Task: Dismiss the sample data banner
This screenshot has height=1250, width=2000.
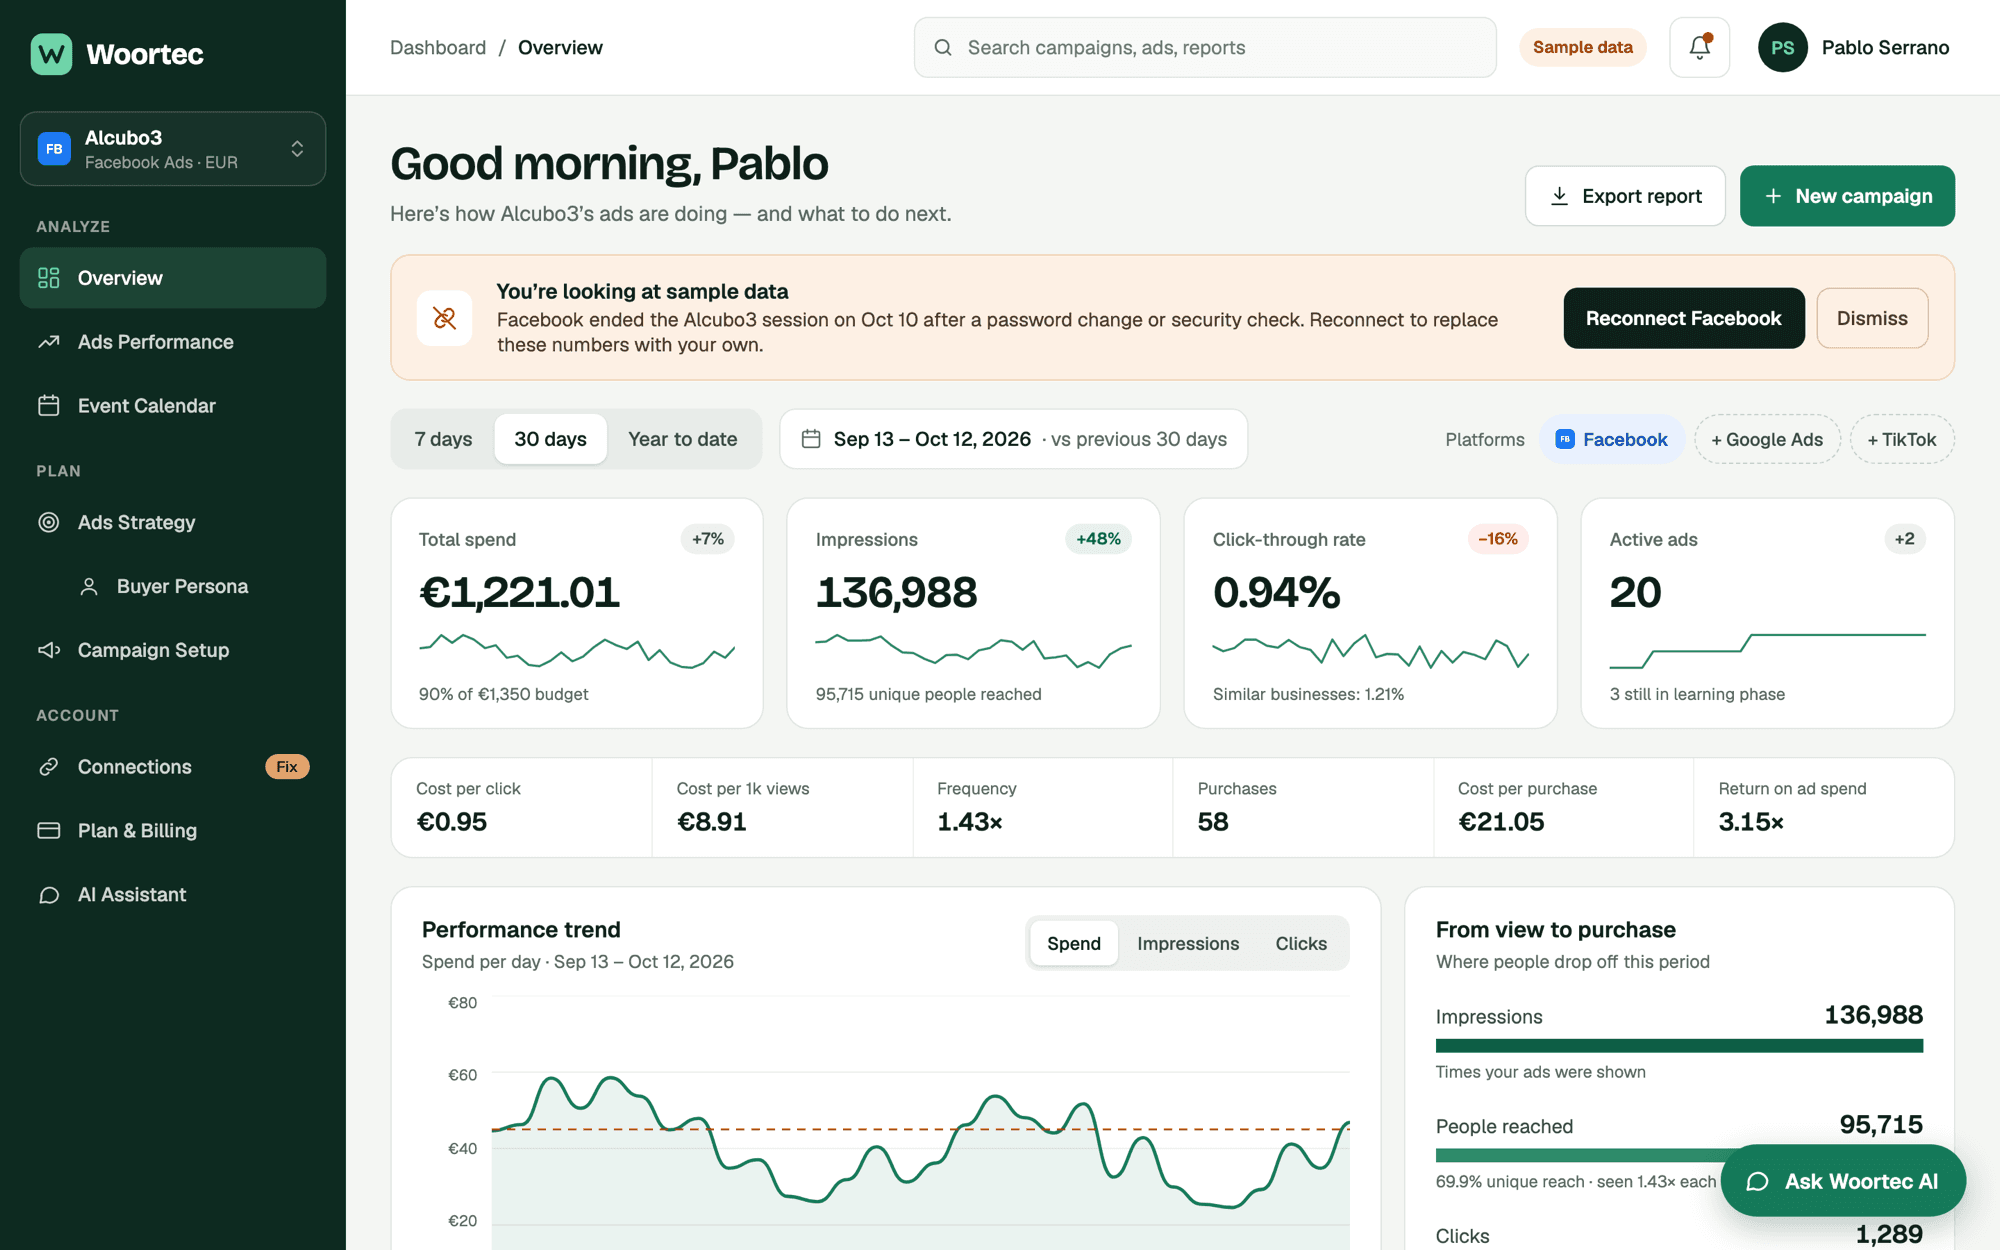Action: coord(1872,318)
